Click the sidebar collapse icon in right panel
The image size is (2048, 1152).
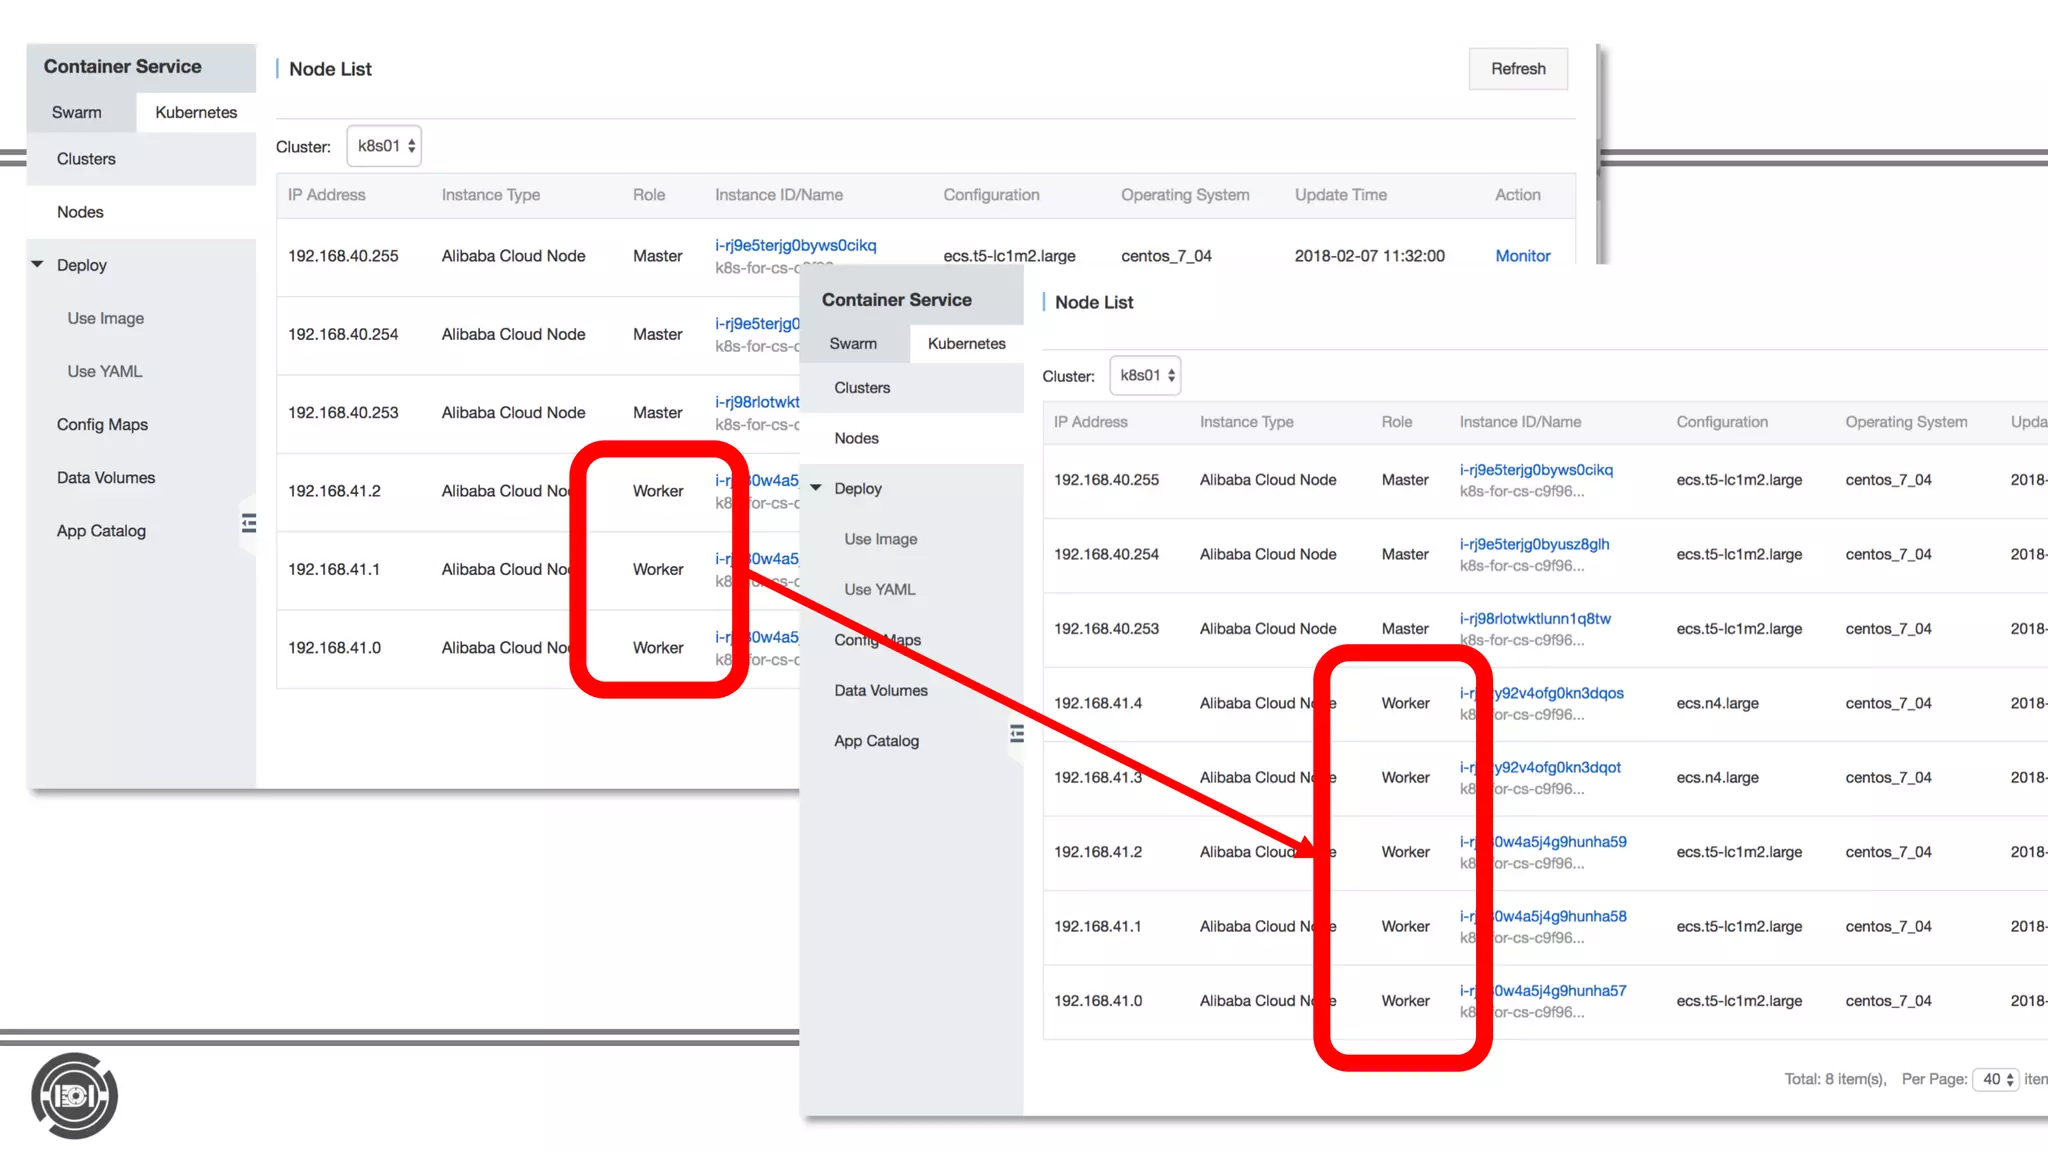[1017, 734]
